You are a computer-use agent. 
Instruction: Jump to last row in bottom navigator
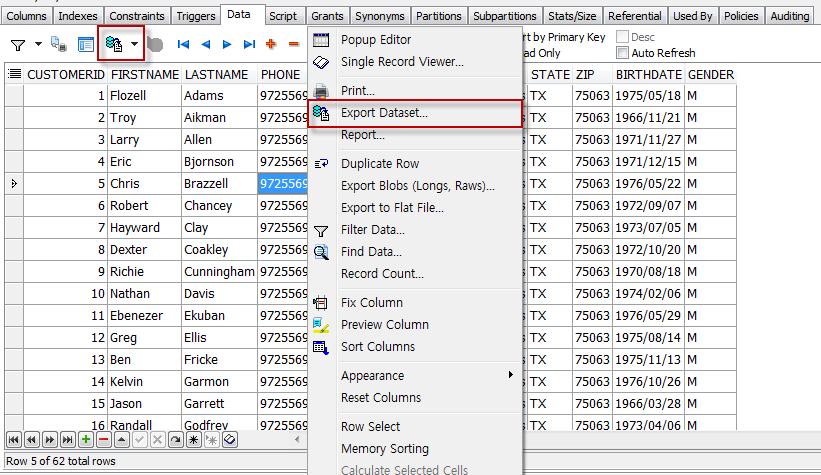[67, 439]
